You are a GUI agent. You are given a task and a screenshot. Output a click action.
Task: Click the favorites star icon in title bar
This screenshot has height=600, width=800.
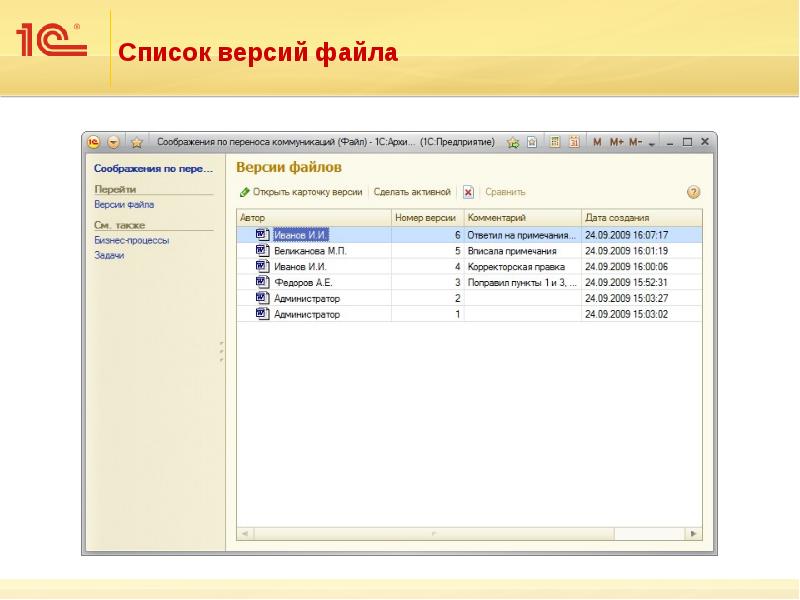click(x=137, y=142)
